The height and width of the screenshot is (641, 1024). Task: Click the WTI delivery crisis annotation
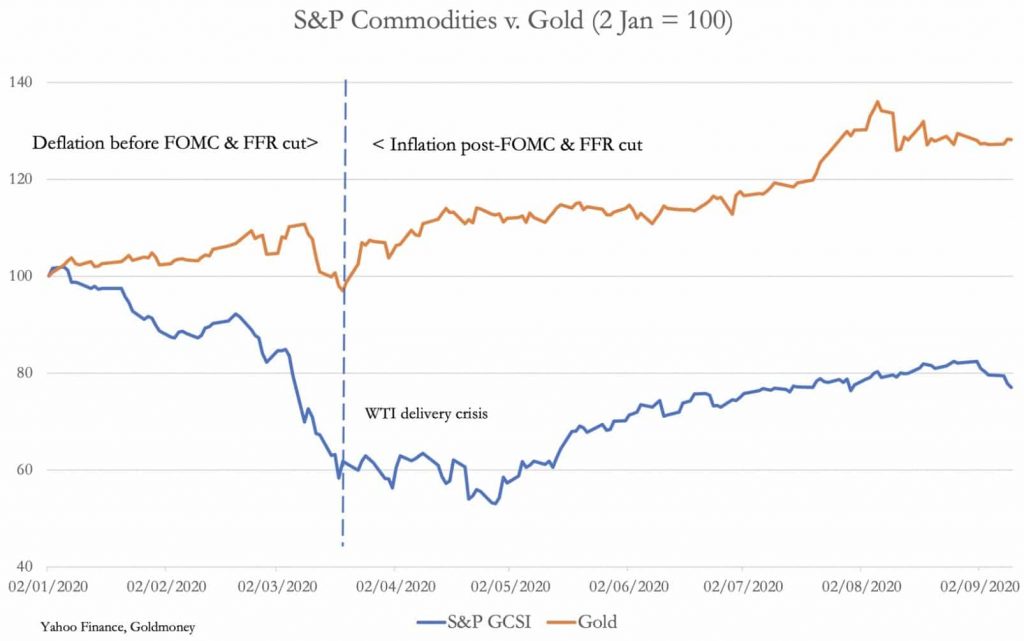[x=426, y=413]
